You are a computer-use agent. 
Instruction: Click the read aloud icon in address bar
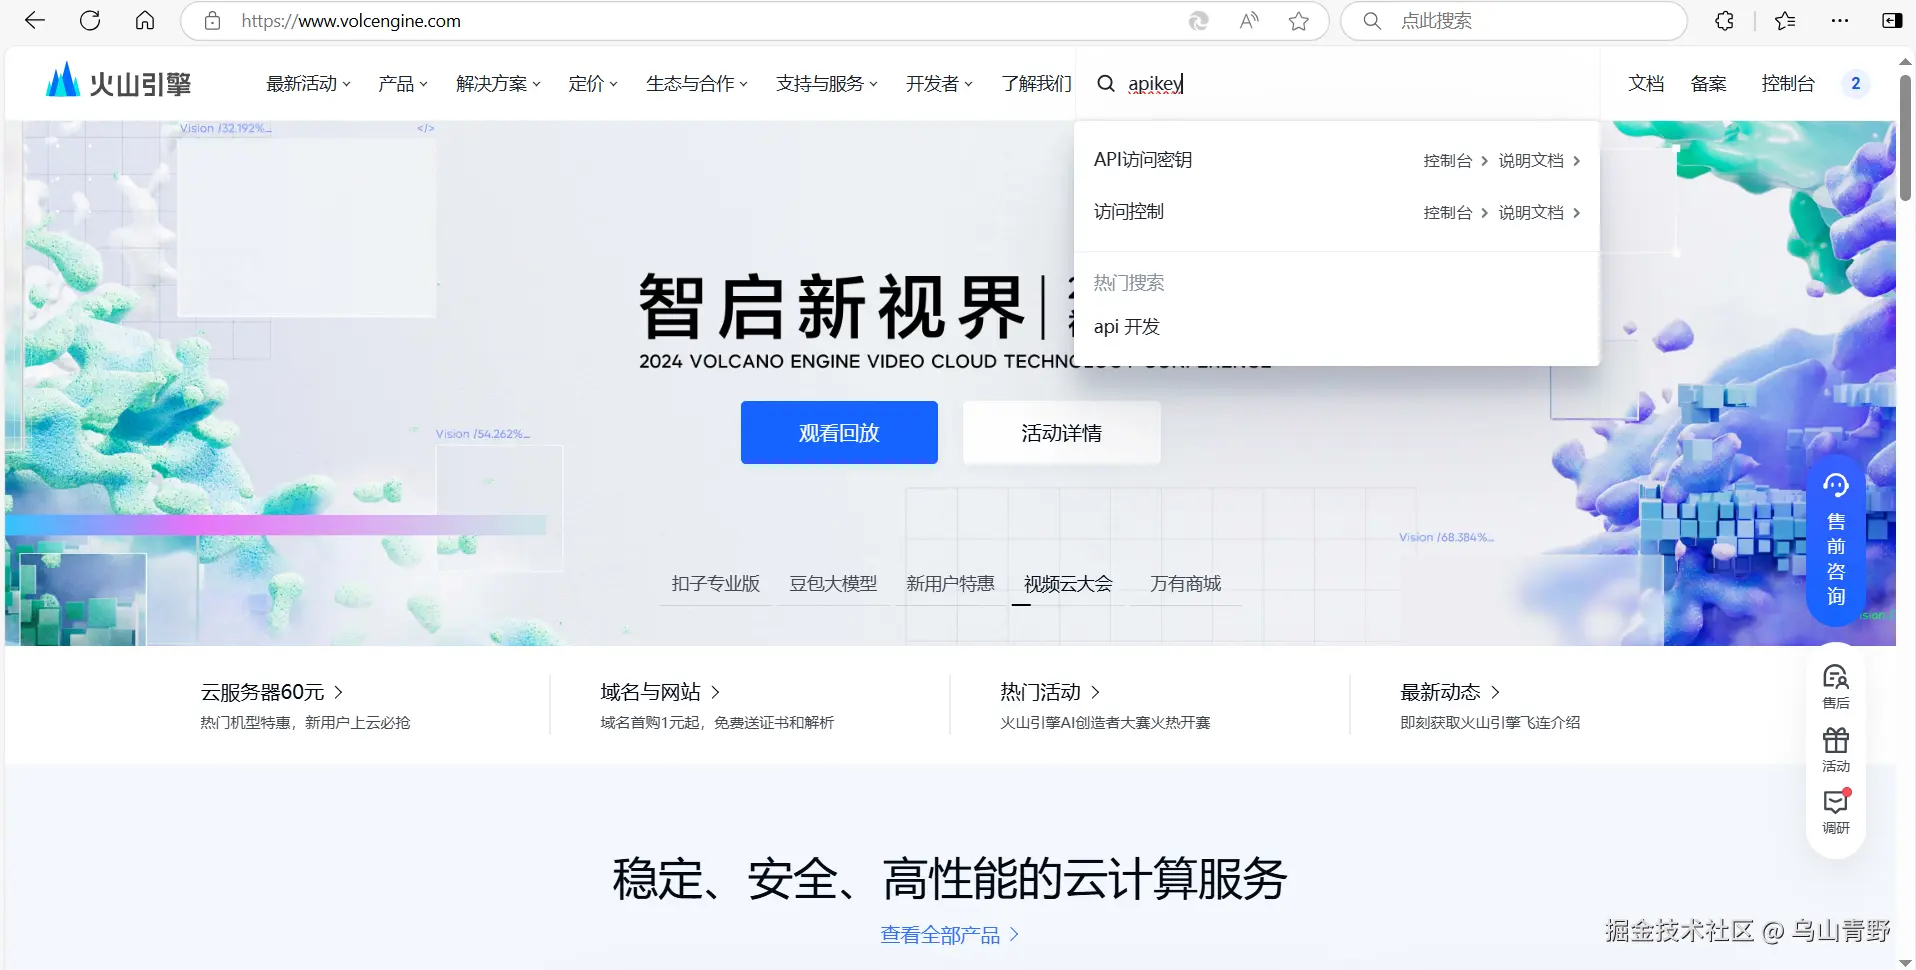point(1249,21)
